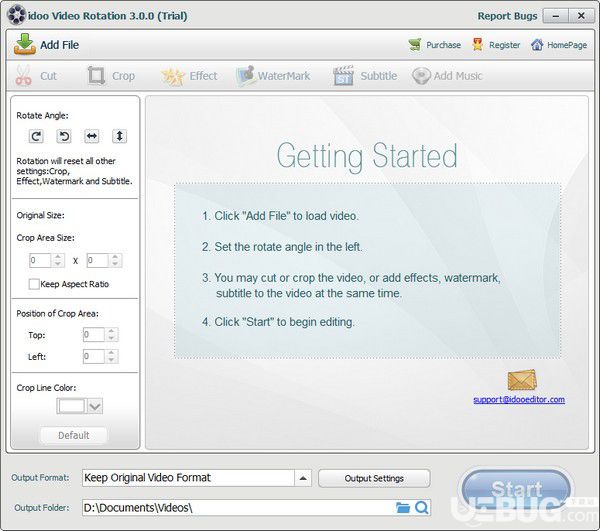The image size is (600, 531).
Task: Open the WaterMark tool
Action: [246, 75]
